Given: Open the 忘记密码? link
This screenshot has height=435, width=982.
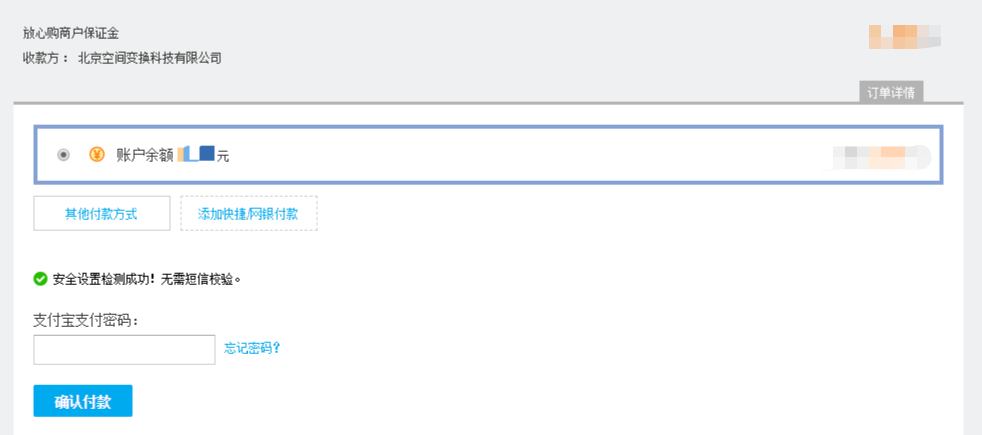Looking at the screenshot, I should [x=252, y=349].
